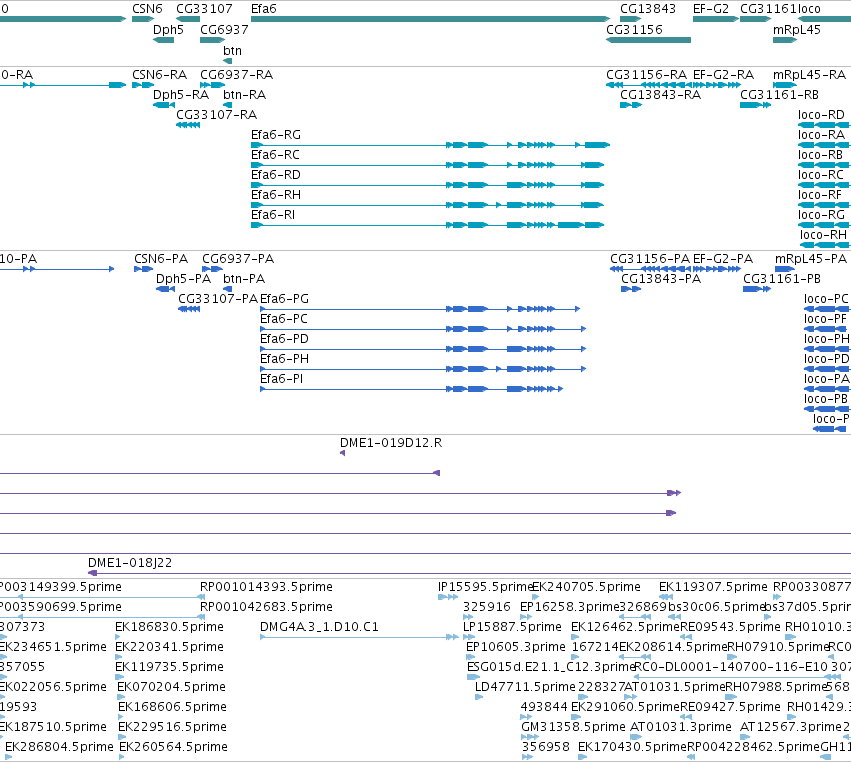Viewport: 851px width, 762px height.
Task: Click EST EK070204.5prime
Action: tap(172, 687)
